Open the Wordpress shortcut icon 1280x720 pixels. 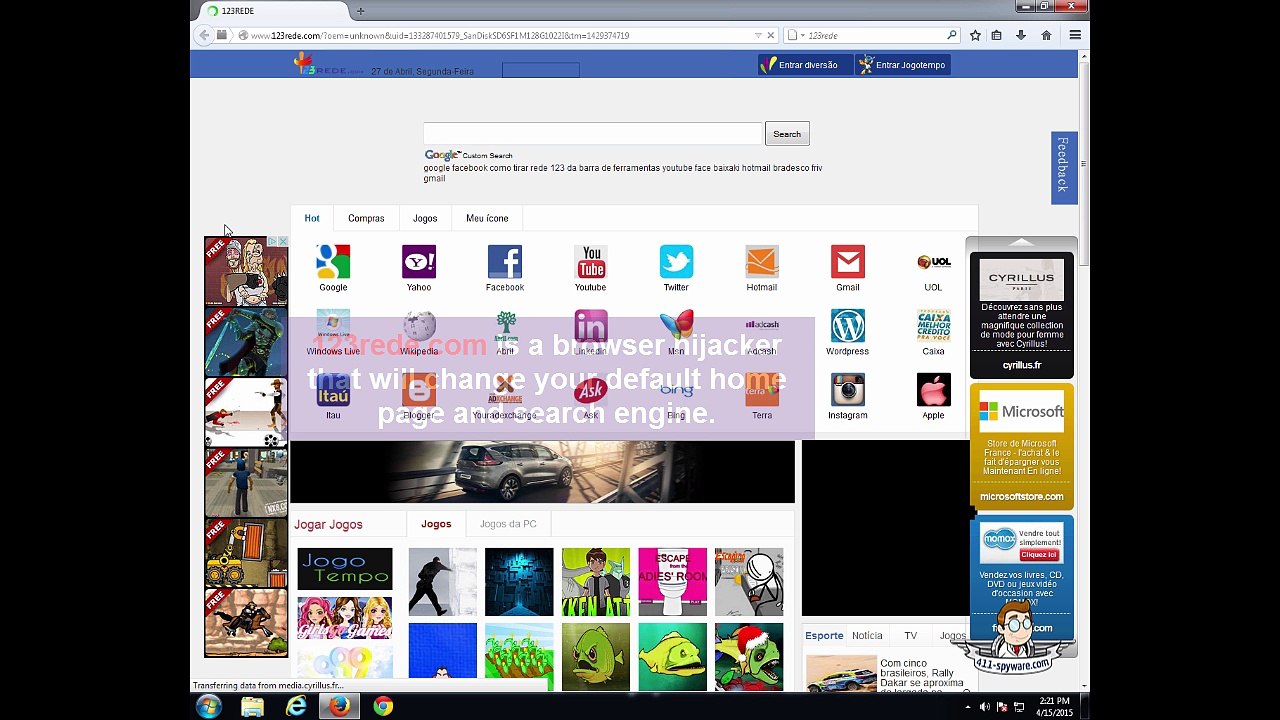click(x=848, y=326)
